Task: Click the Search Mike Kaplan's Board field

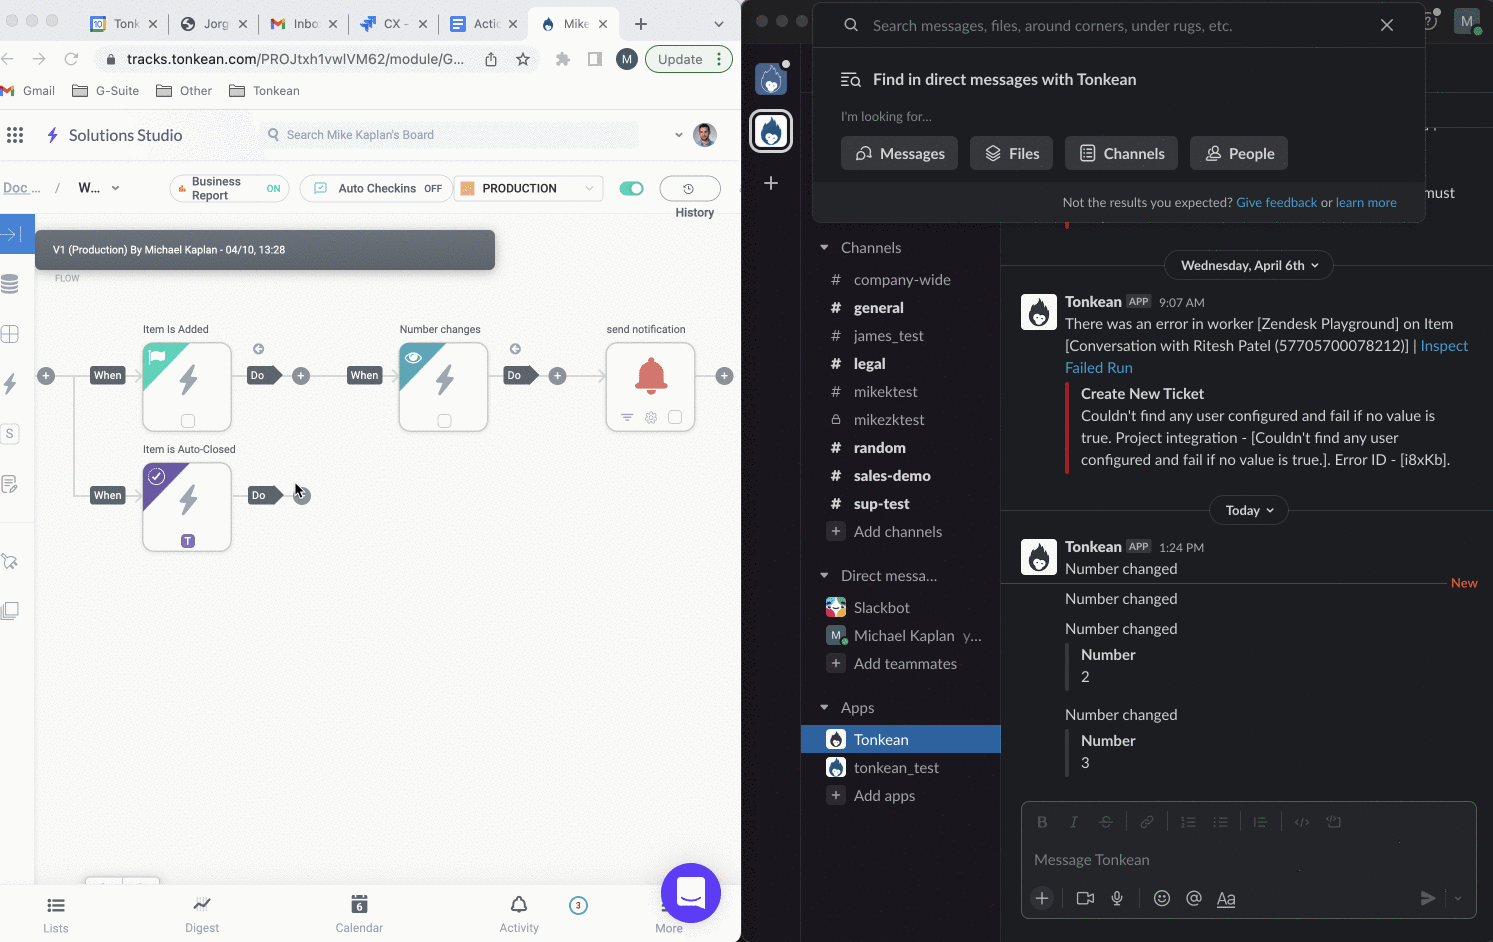Action: [x=450, y=135]
